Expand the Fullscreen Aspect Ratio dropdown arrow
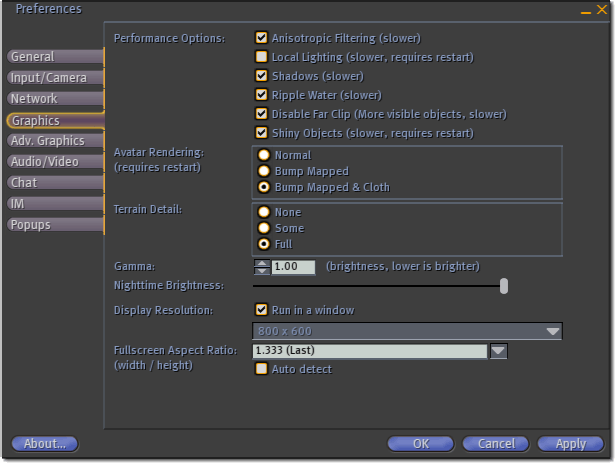Image resolution: width=615 pixels, height=463 pixels. tap(499, 350)
